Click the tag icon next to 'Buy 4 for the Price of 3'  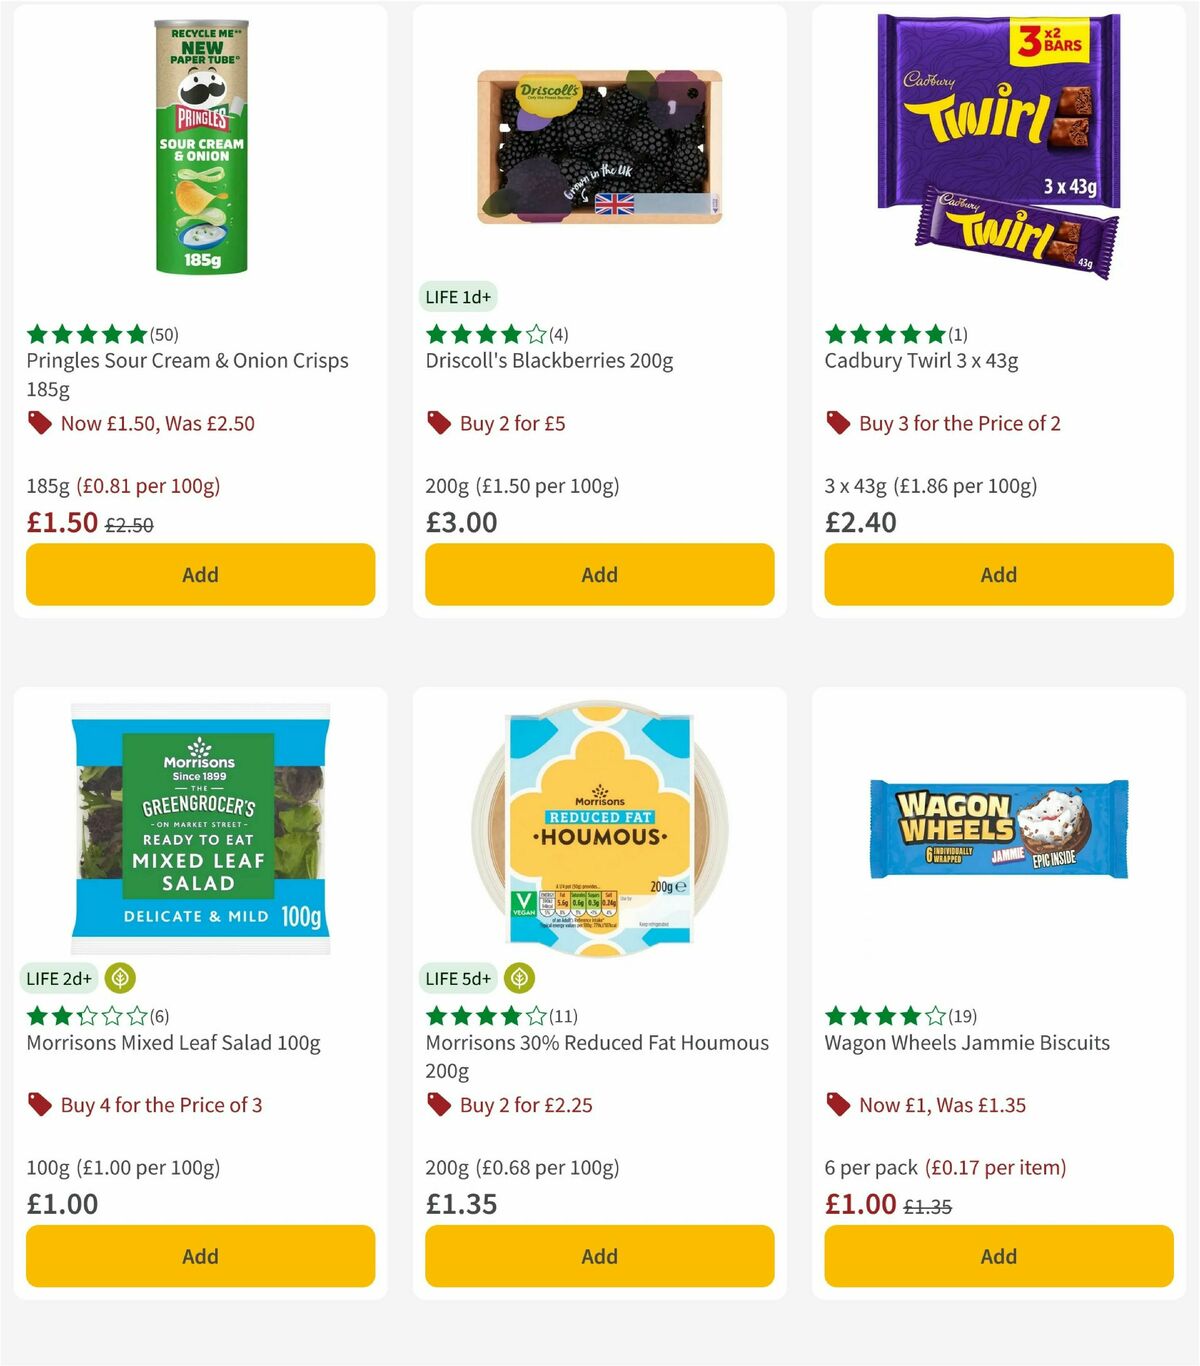(x=40, y=1105)
